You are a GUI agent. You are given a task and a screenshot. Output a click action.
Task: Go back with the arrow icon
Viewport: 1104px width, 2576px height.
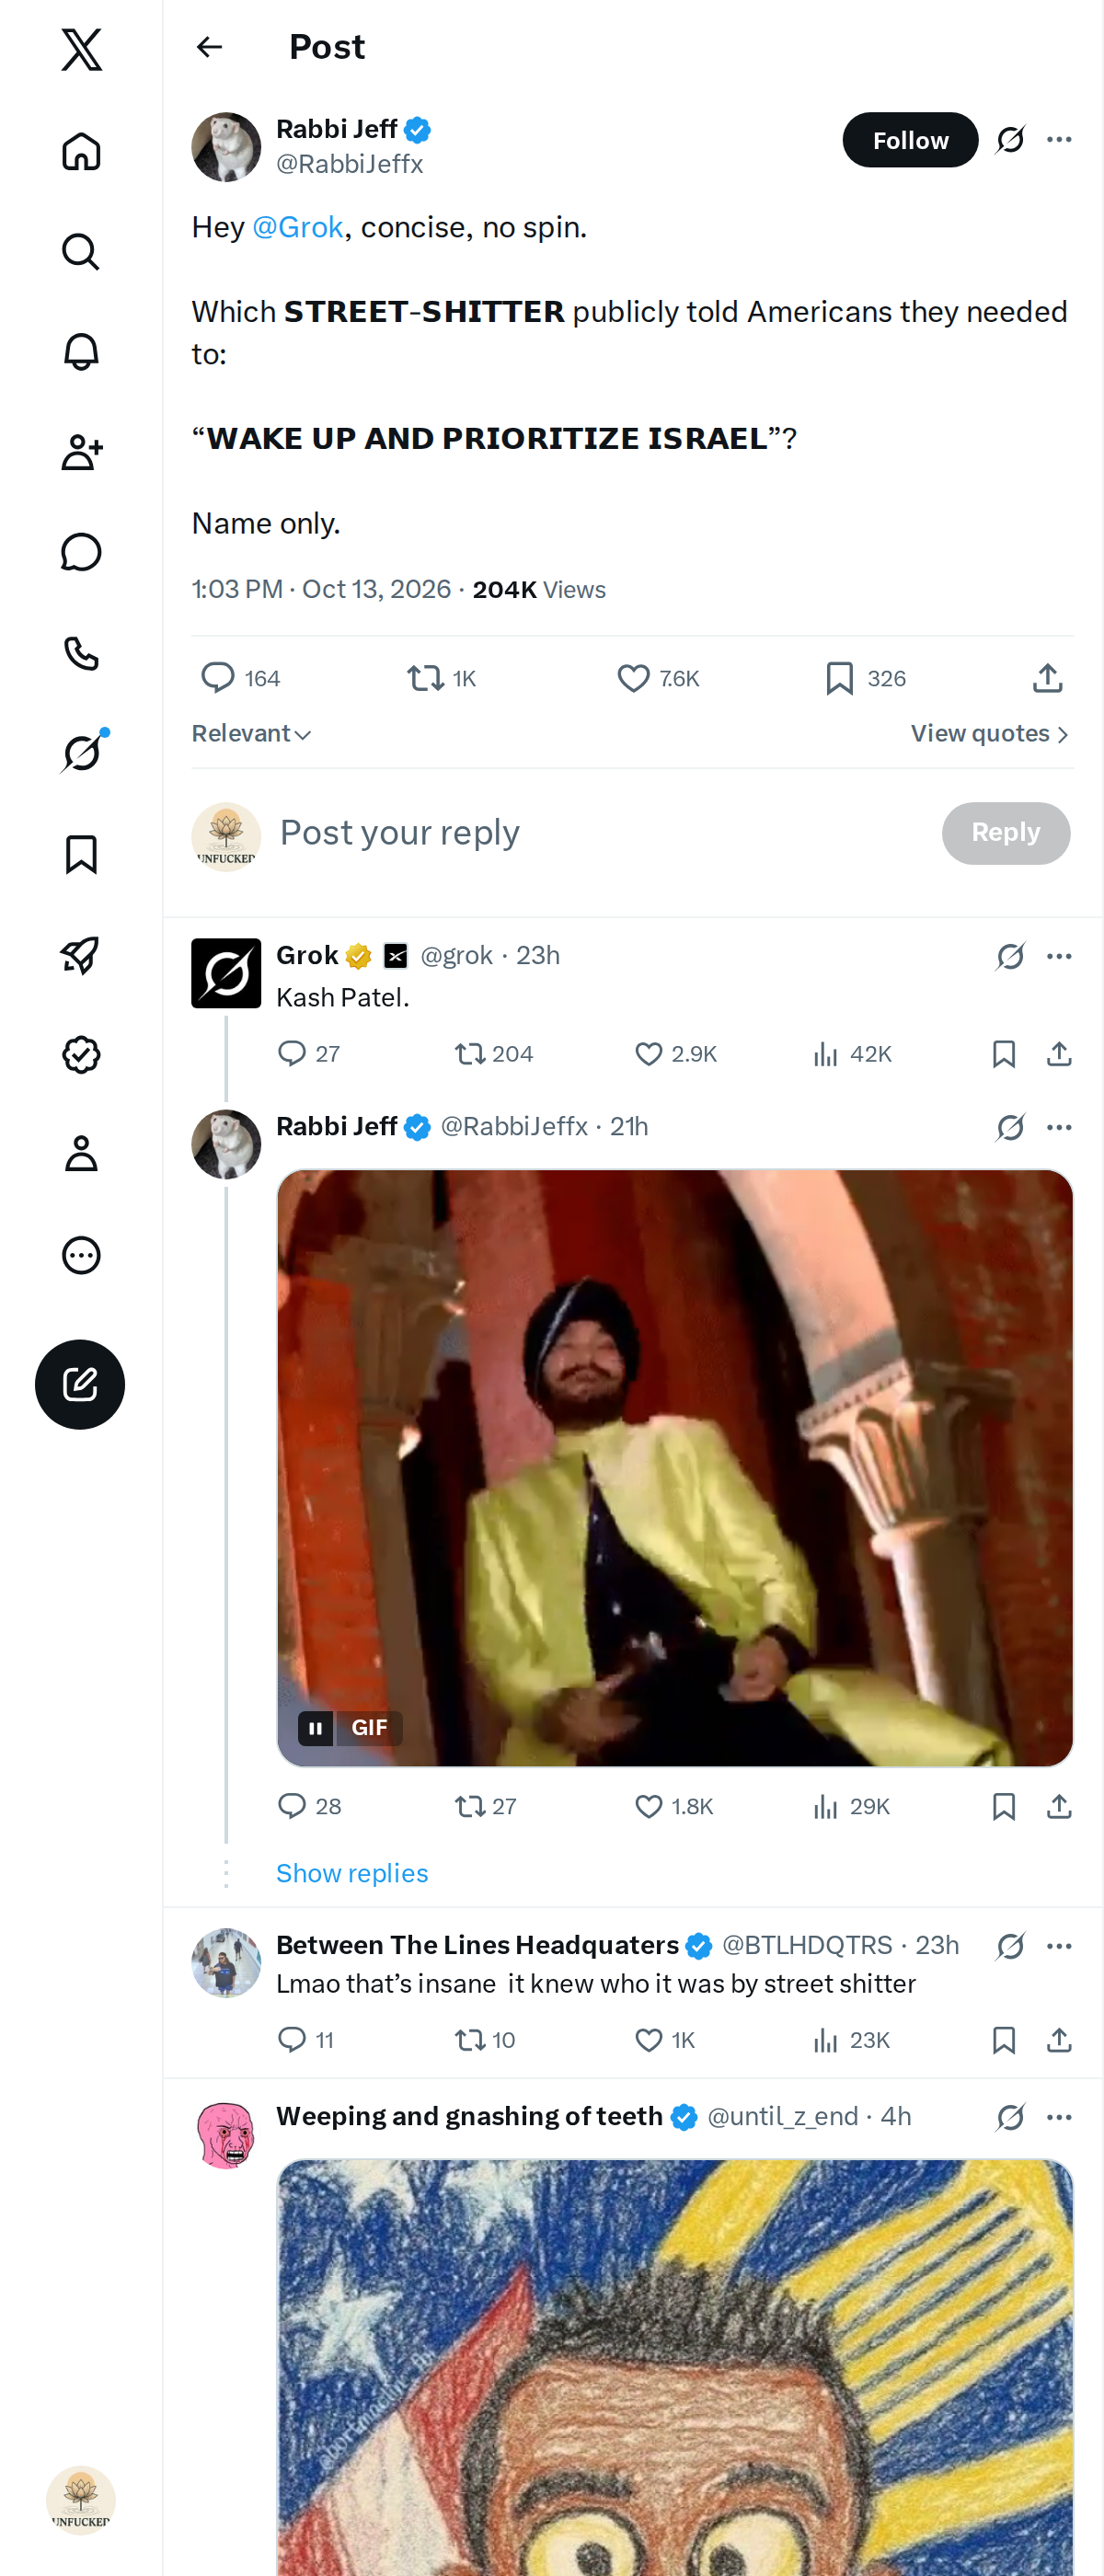click(209, 47)
